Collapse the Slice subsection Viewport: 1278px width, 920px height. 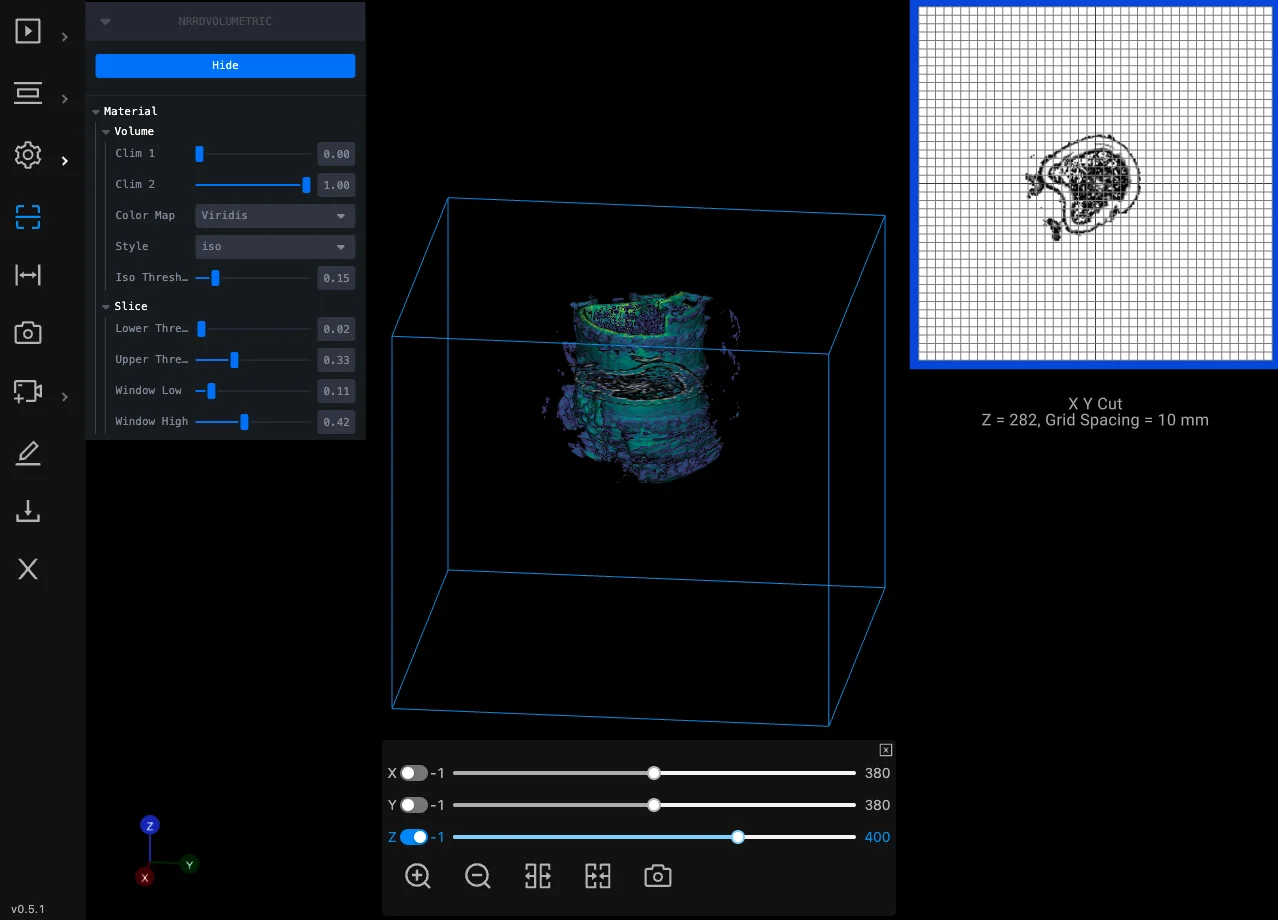click(107, 307)
